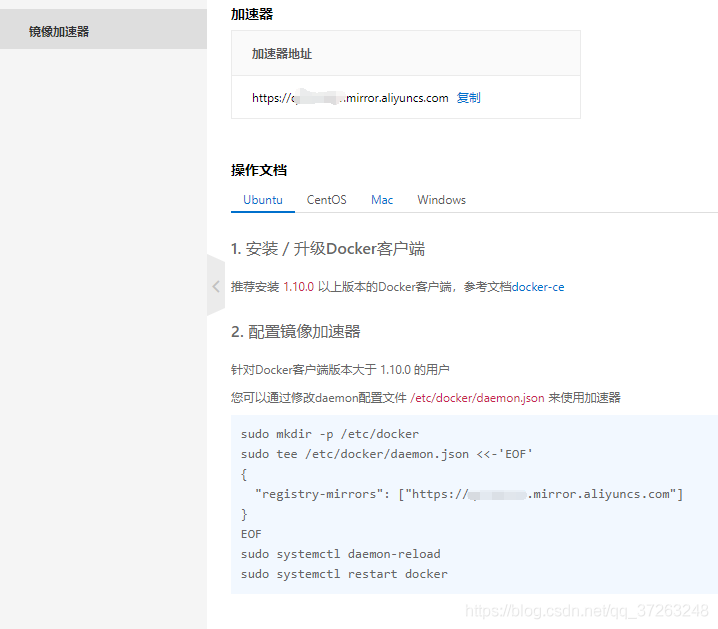Click the /etc/docker/daemon.json path text
This screenshot has height=629, width=718.
tap(477, 397)
